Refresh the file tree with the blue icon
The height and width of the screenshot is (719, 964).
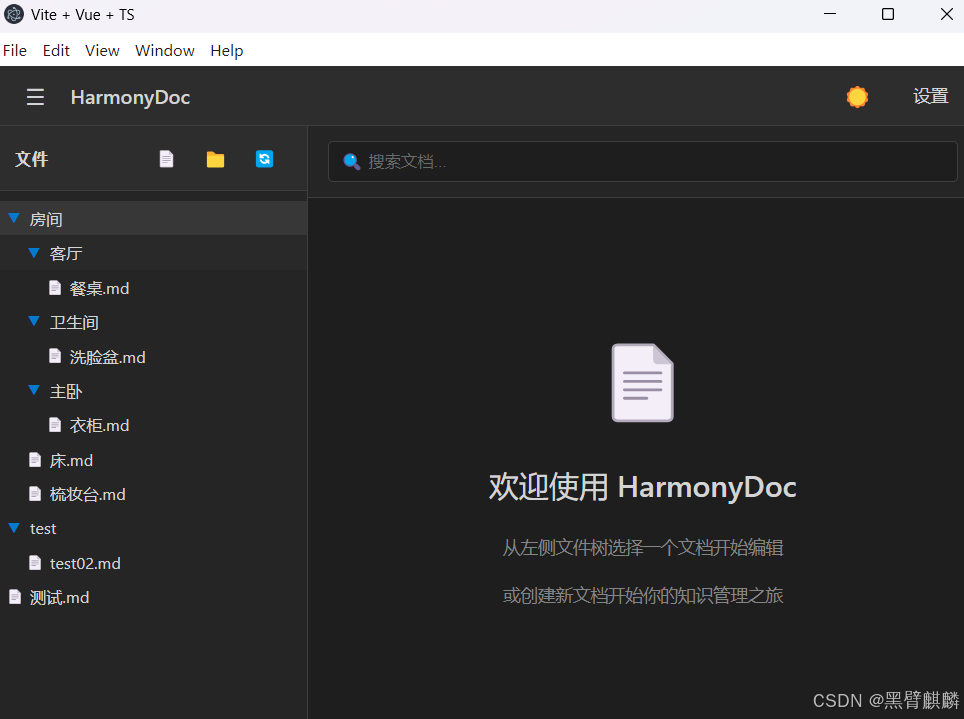264,159
